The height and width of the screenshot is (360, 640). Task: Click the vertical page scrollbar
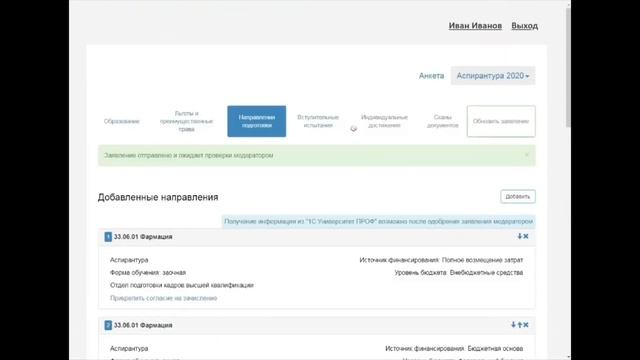(x=568, y=67)
